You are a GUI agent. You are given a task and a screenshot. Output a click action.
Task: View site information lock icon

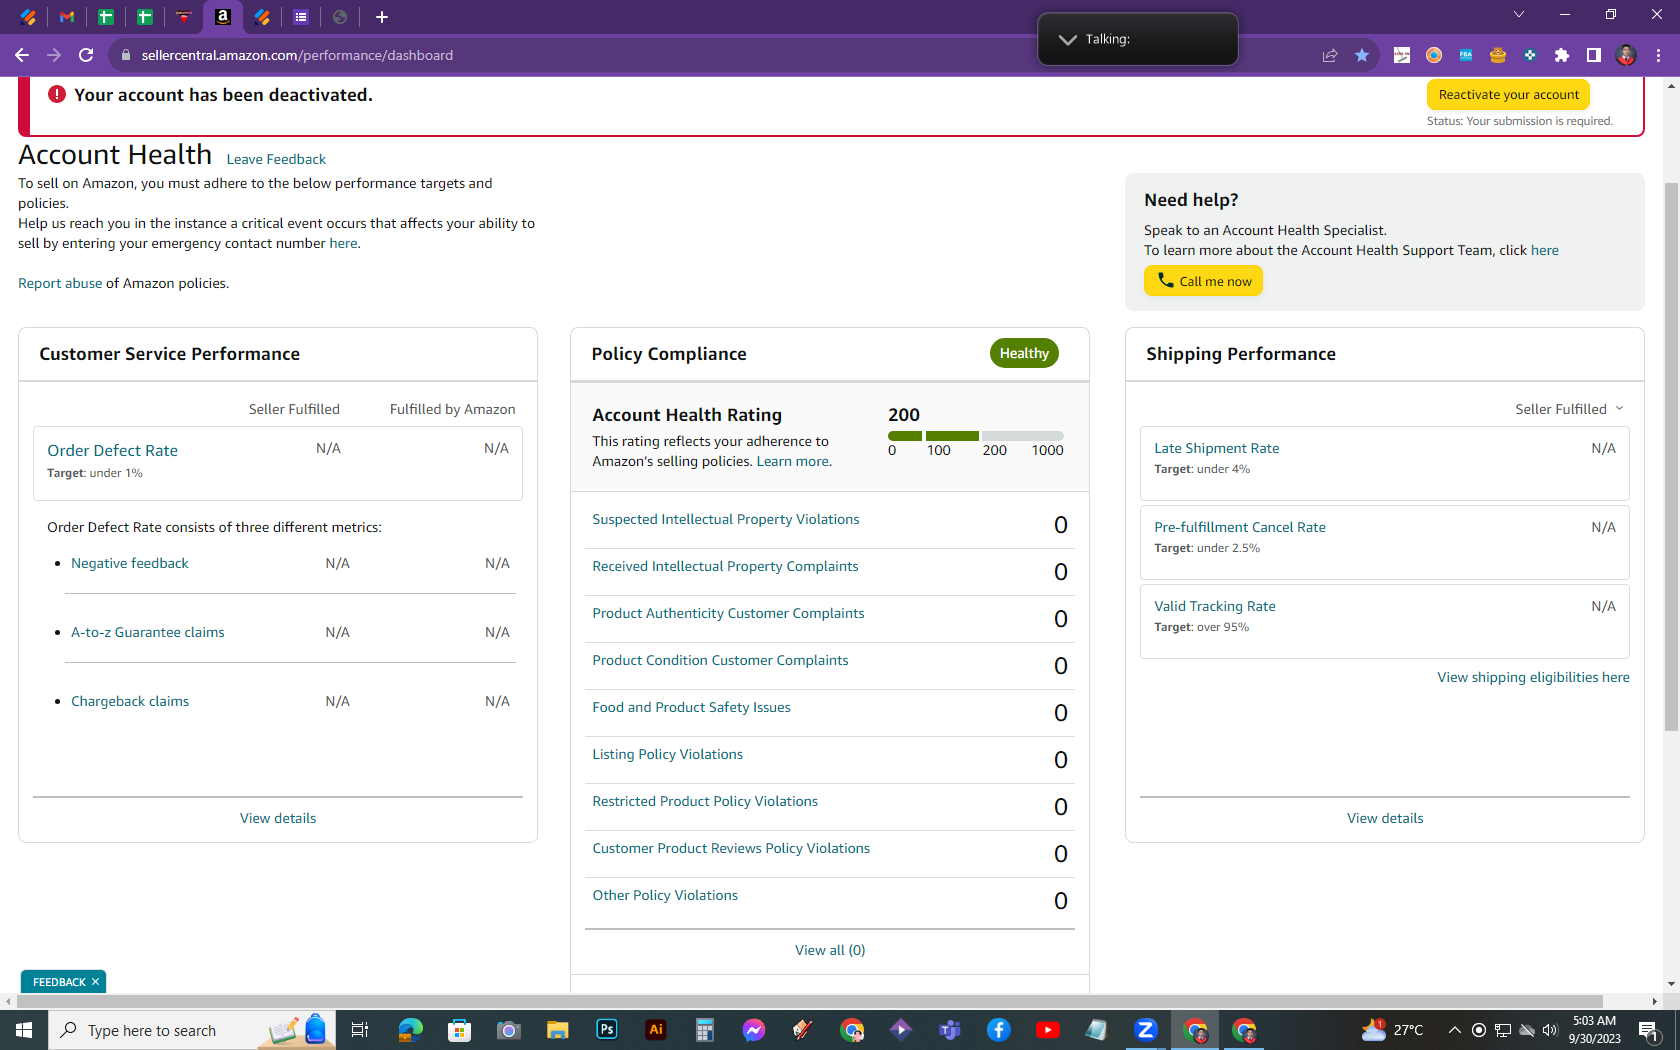tap(126, 55)
